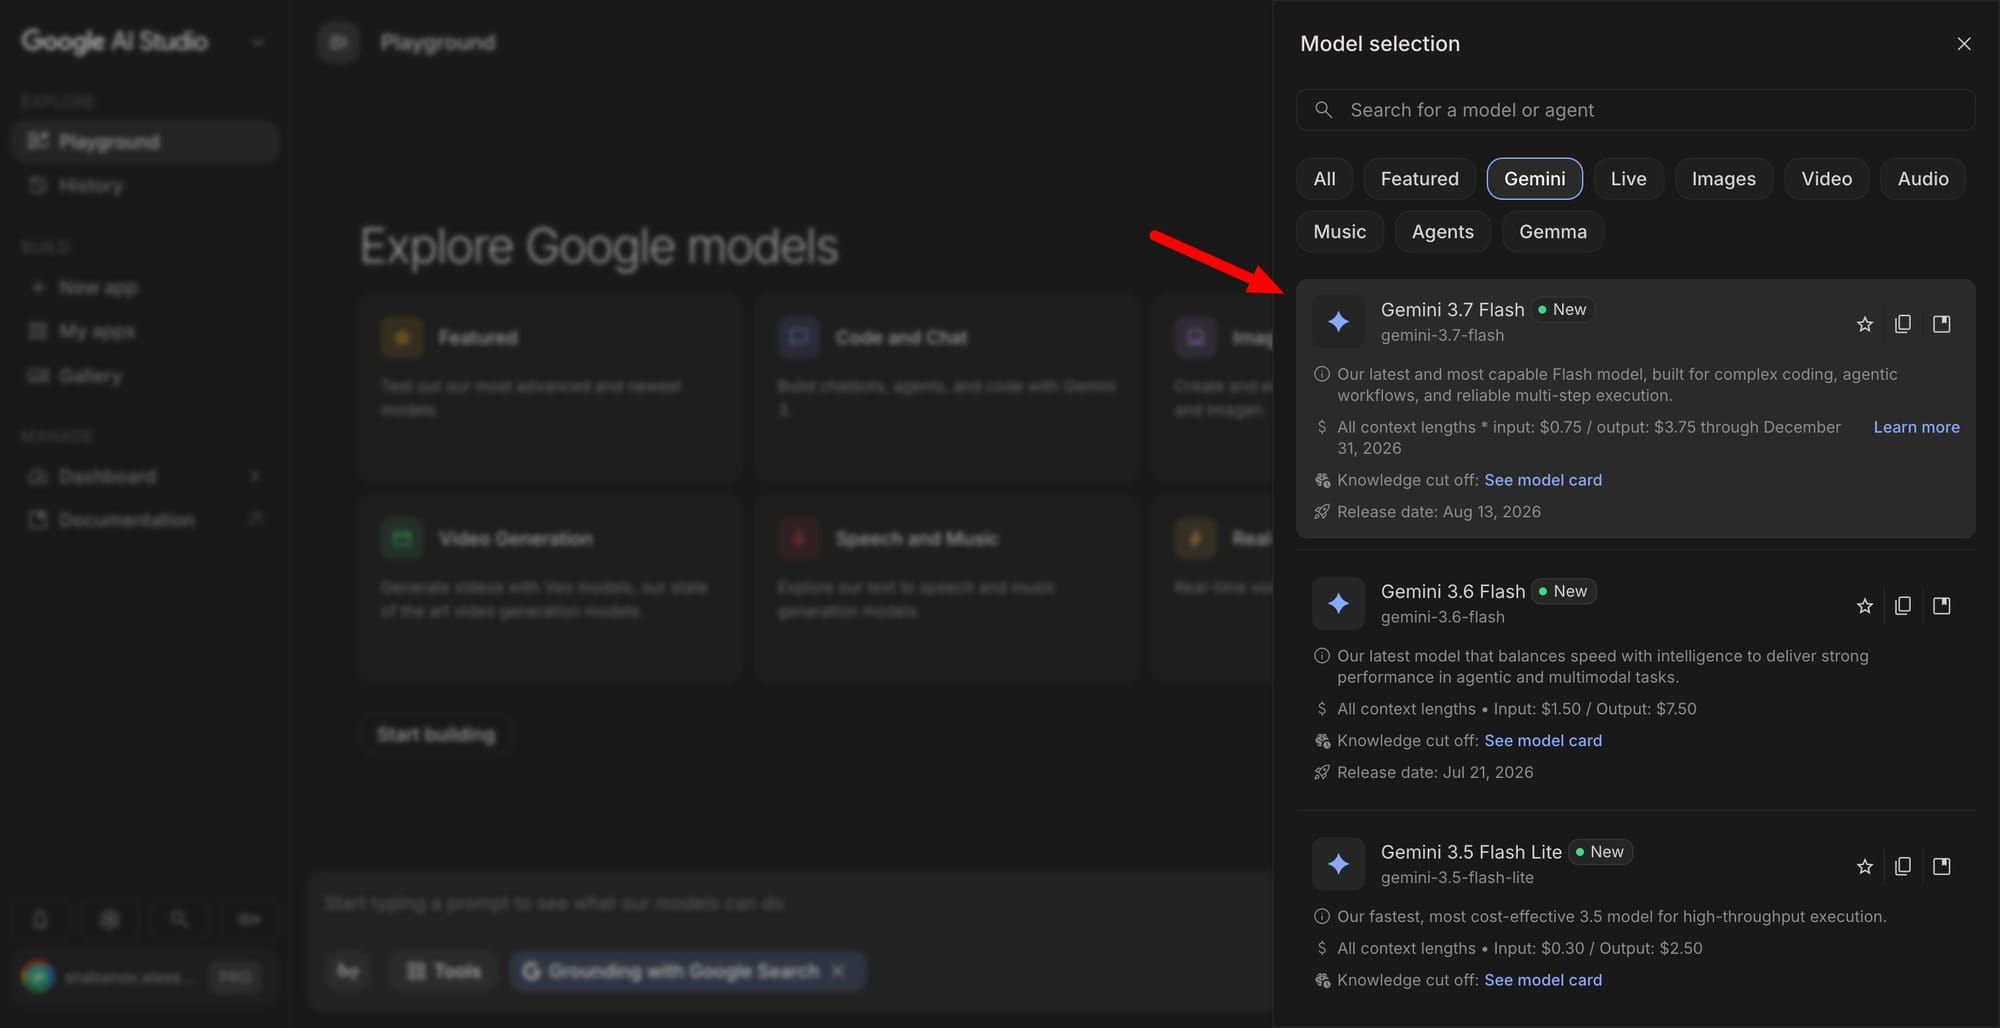Filter models by Audio
Image resolution: width=2000 pixels, height=1028 pixels.
click(1923, 179)
